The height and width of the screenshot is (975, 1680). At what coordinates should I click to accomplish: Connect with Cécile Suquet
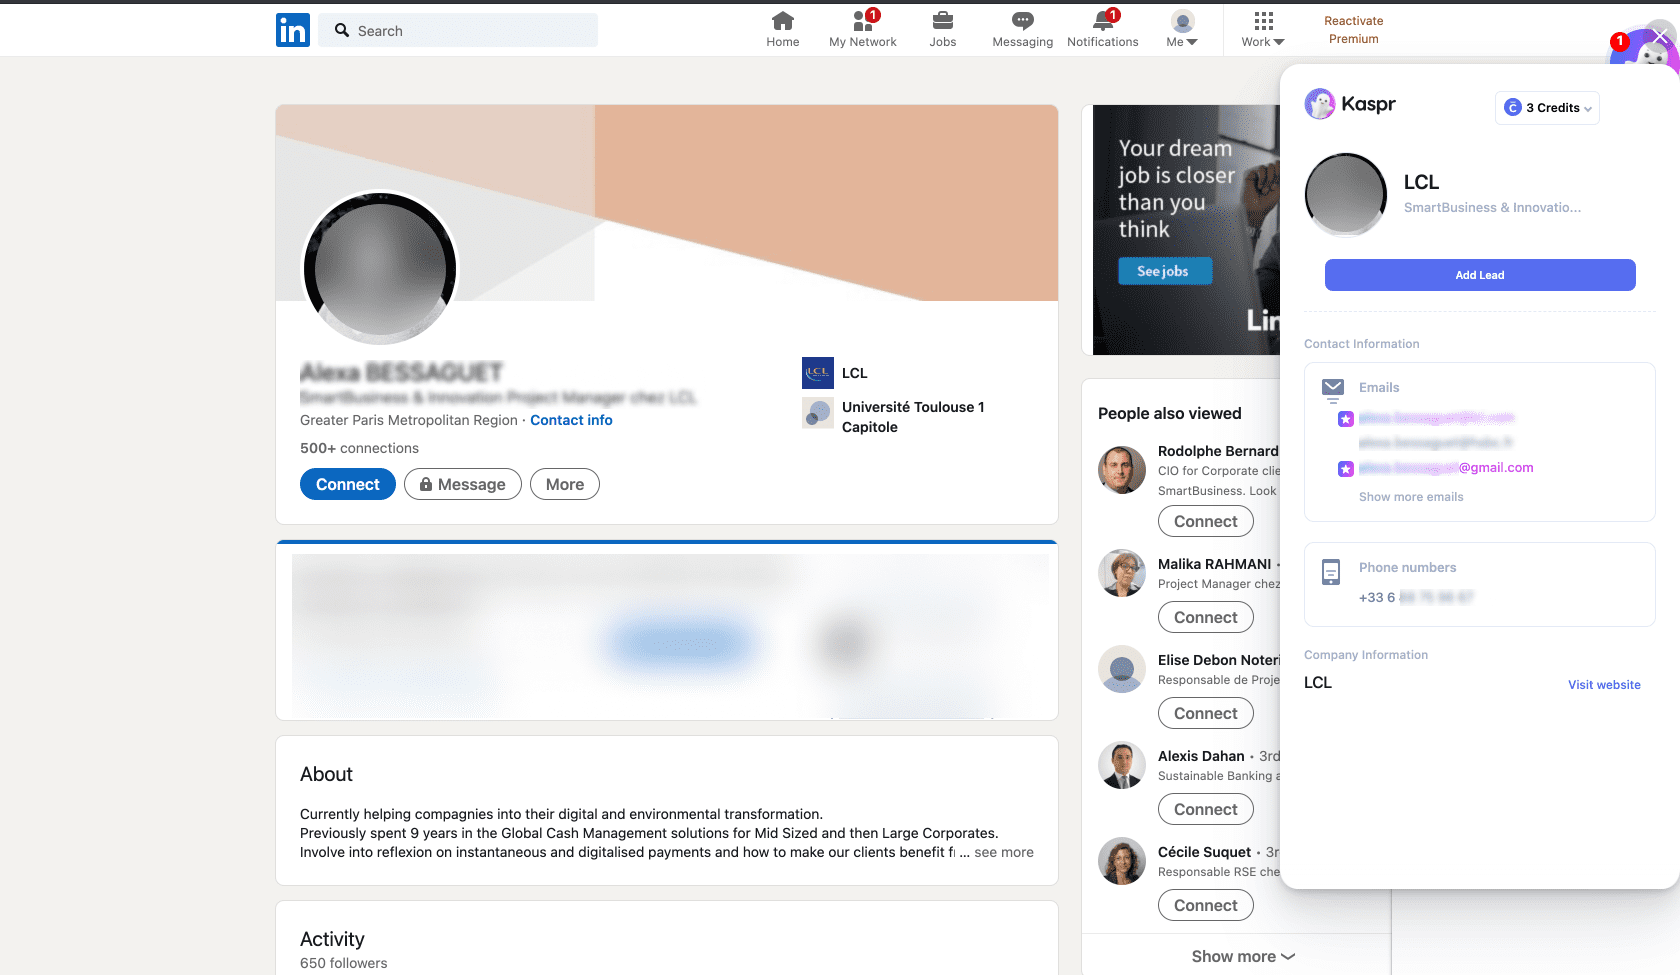pyautogui.click(x=1205, y=905)
